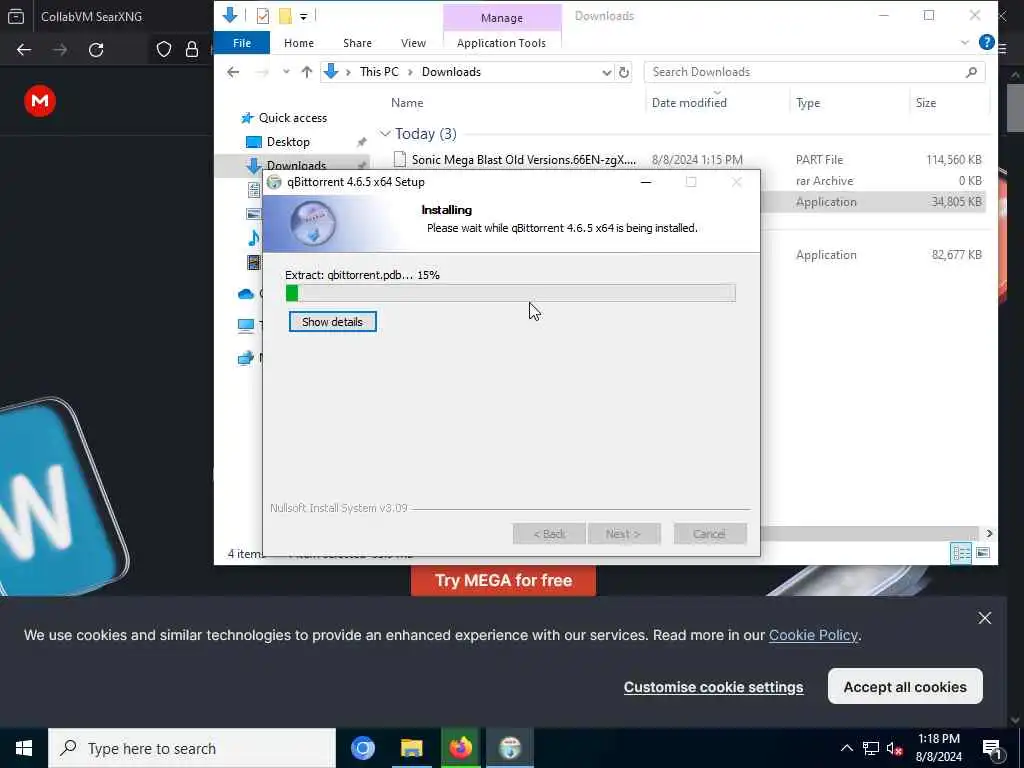Expand the Explorer ribbon with chevron
Image resolution: width=1024 pixels, height=768 pixels.
965,42
